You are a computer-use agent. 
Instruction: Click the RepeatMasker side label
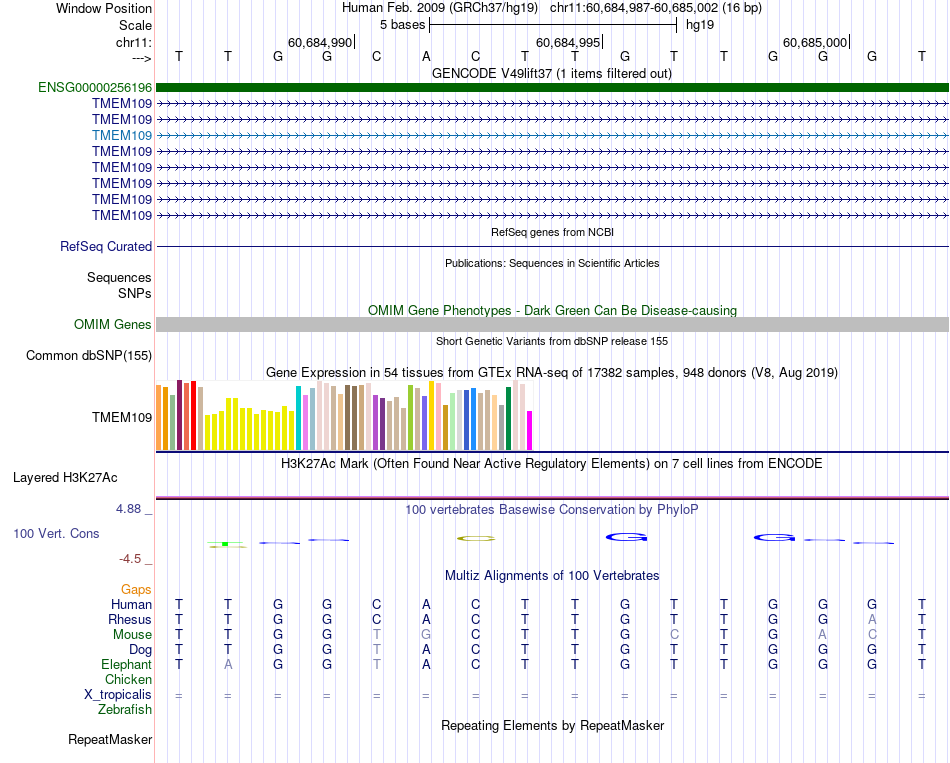point(110,740)
